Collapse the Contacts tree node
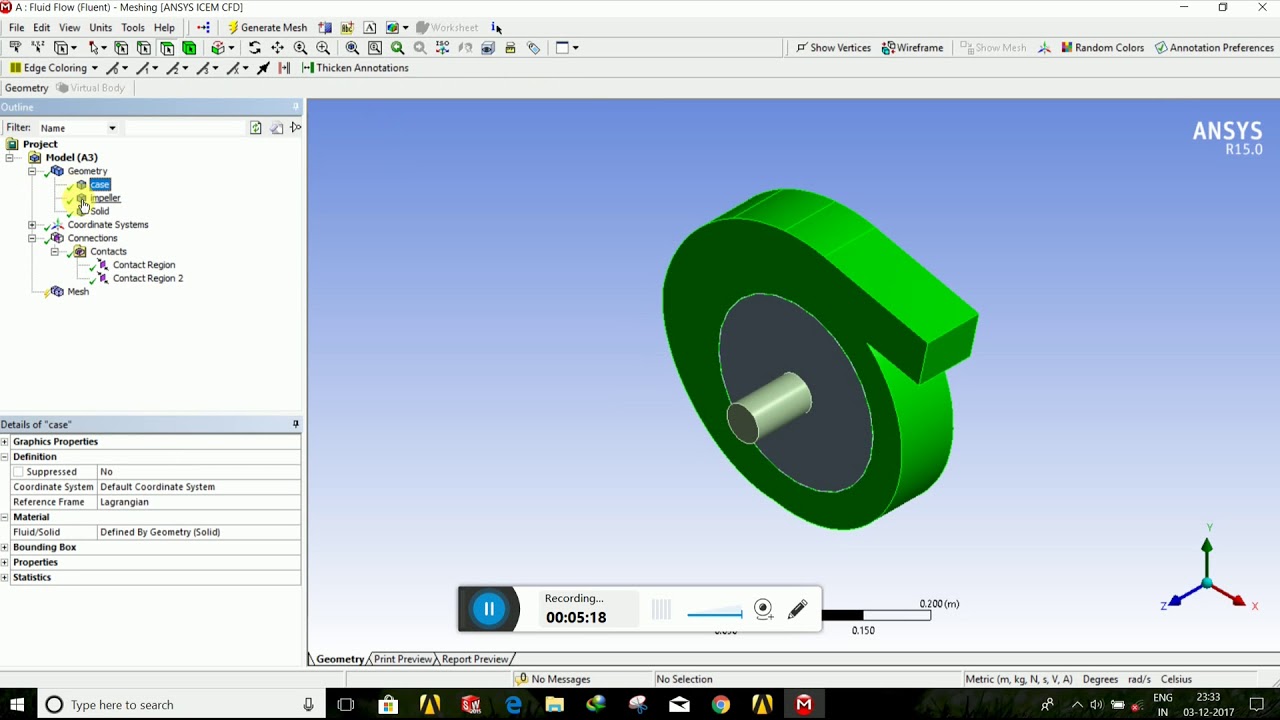This screenshot has width=1280, height=720. coord(55,252)
